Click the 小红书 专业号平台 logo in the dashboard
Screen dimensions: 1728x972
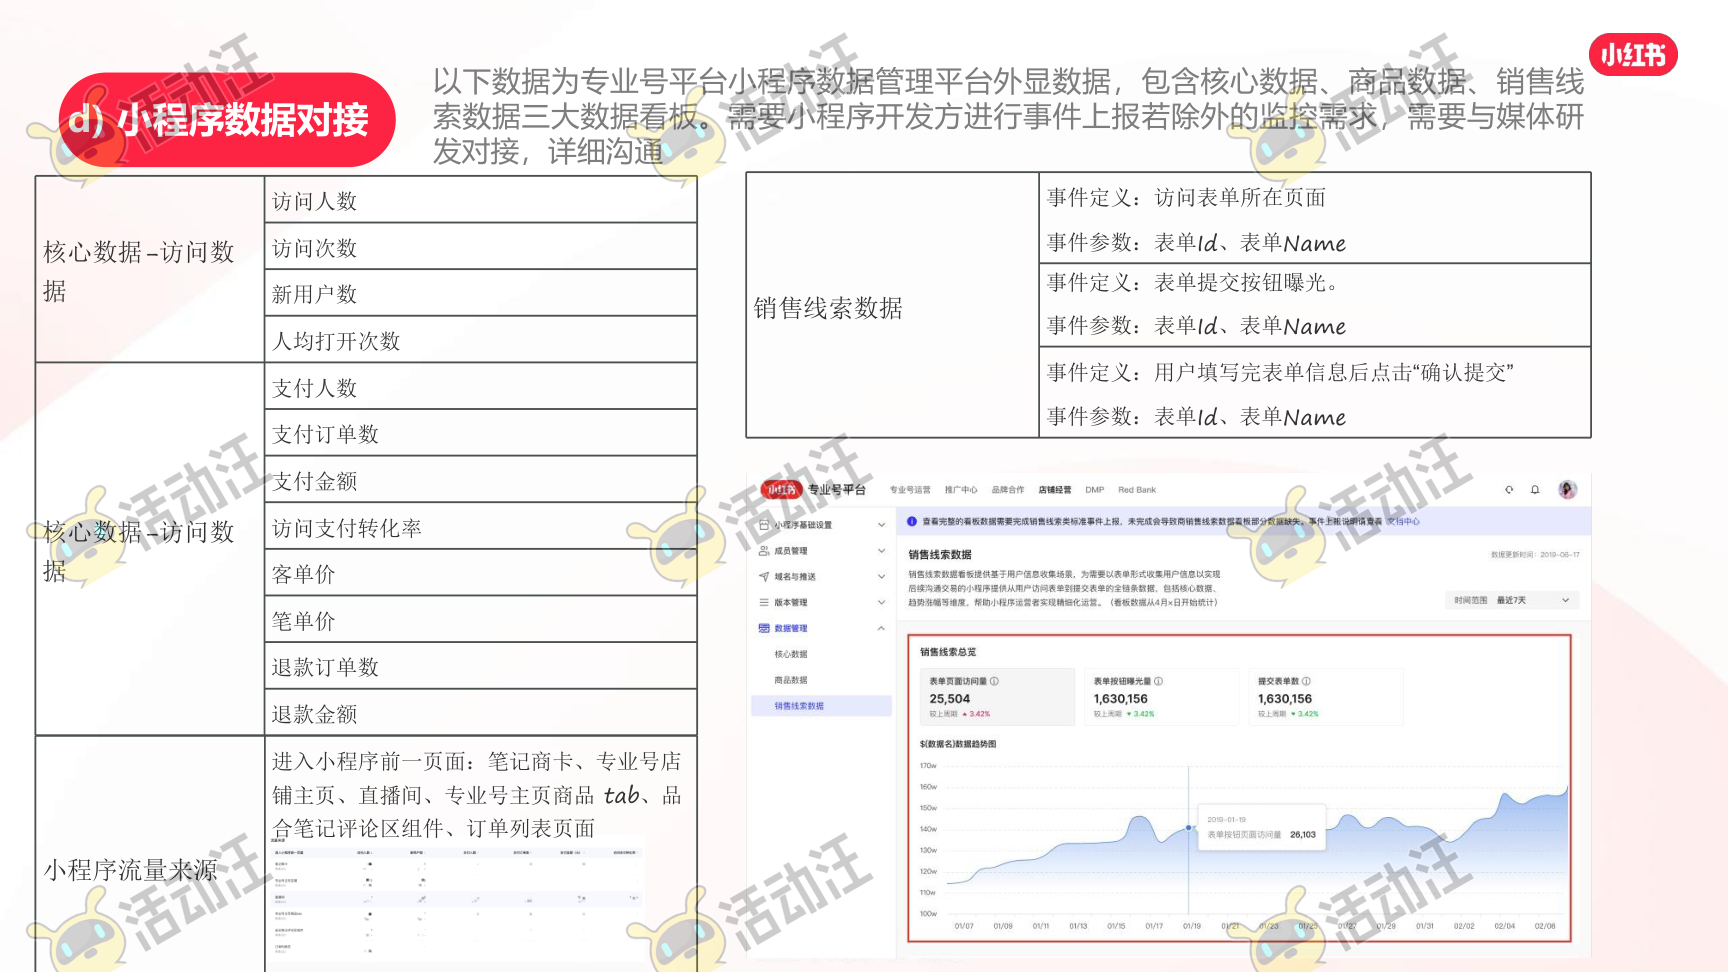(813, 489)
